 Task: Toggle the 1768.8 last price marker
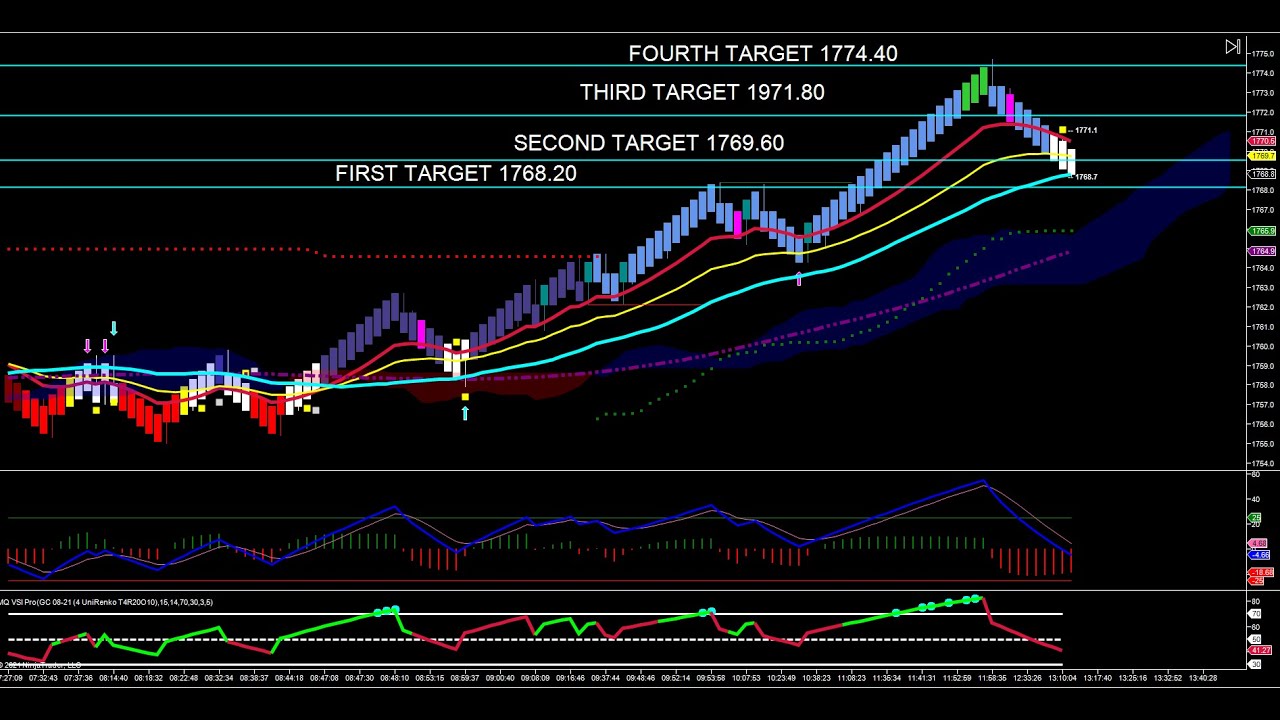(1261, 173)
